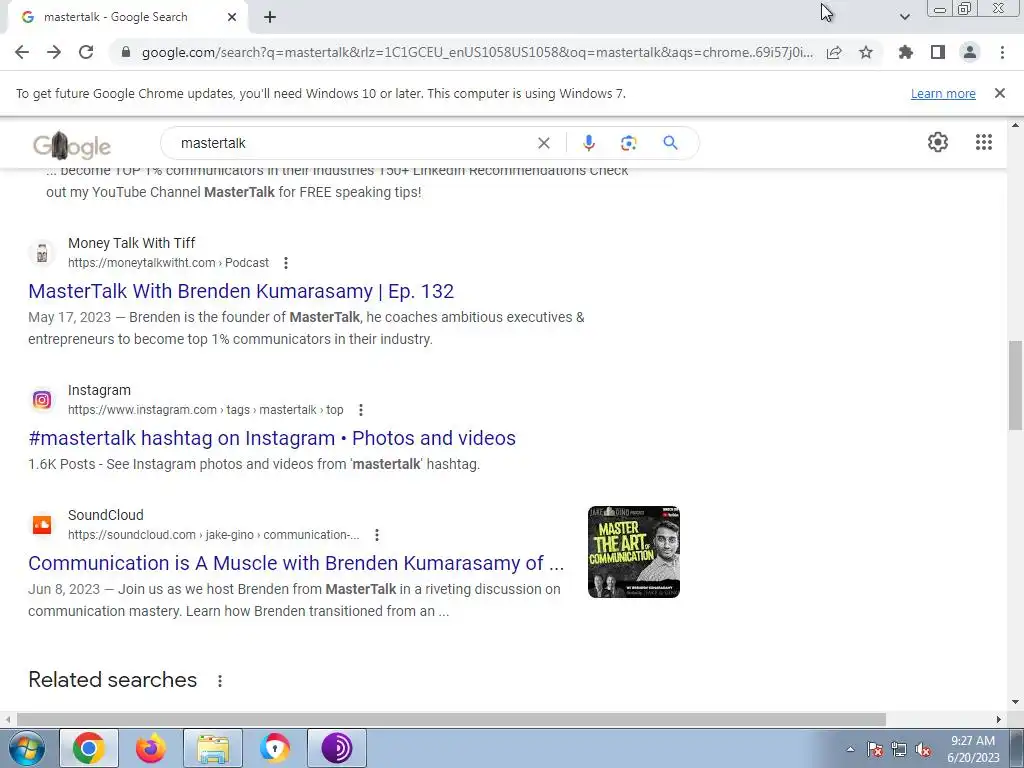
Task: Click the Instagram favicon
Action: tap(42, 400)
